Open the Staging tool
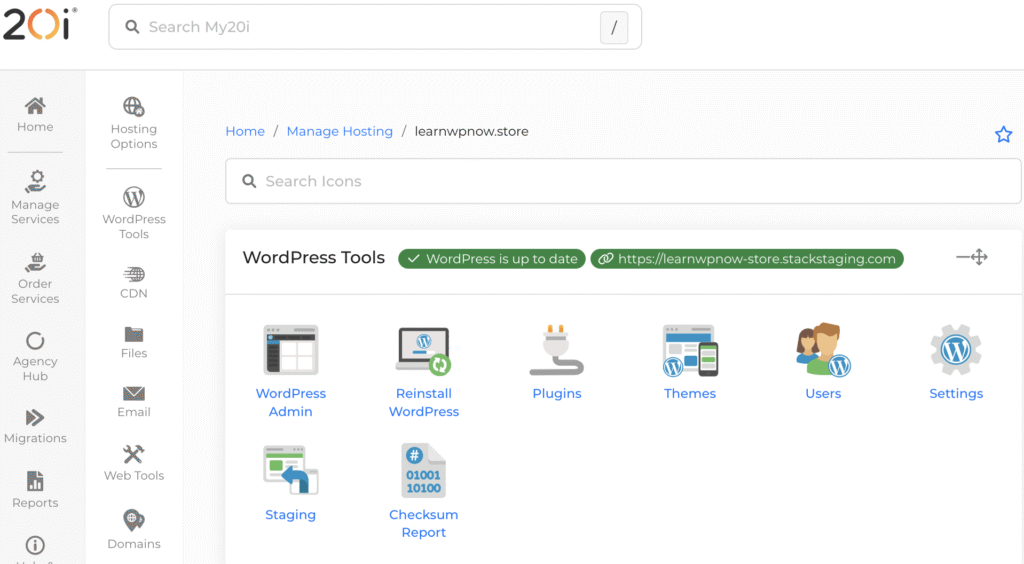1024x564 pixels. [290, 471]
